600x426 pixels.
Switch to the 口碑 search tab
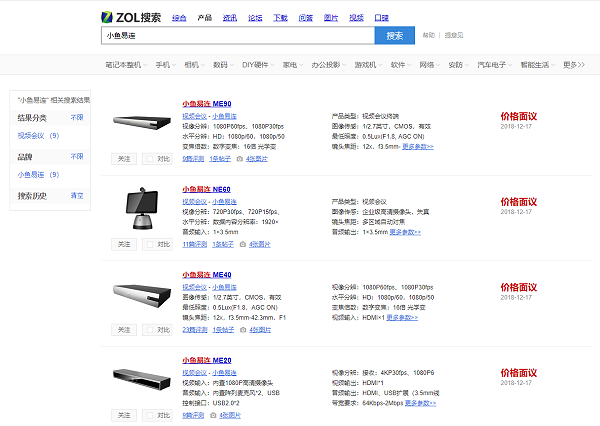tap(382, 18)
